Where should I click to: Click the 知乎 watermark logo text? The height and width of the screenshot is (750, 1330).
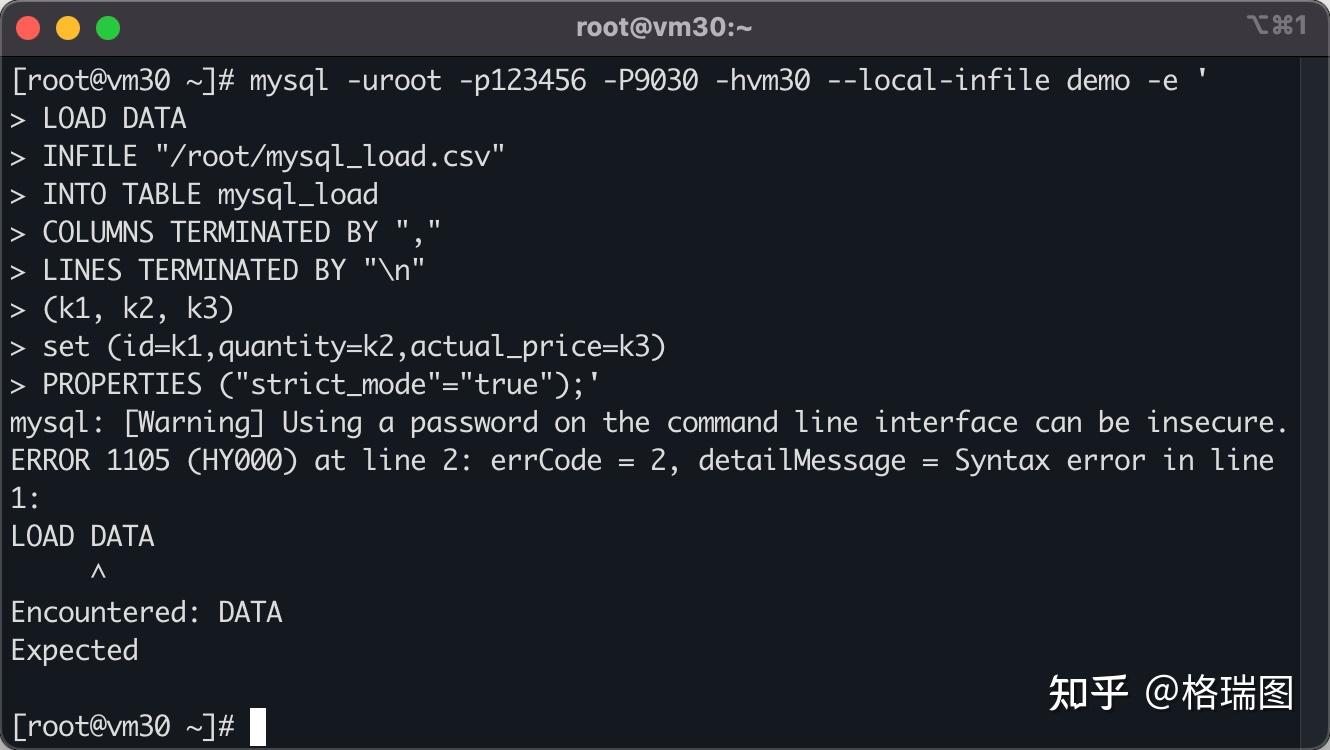(x=1088, y=692)
